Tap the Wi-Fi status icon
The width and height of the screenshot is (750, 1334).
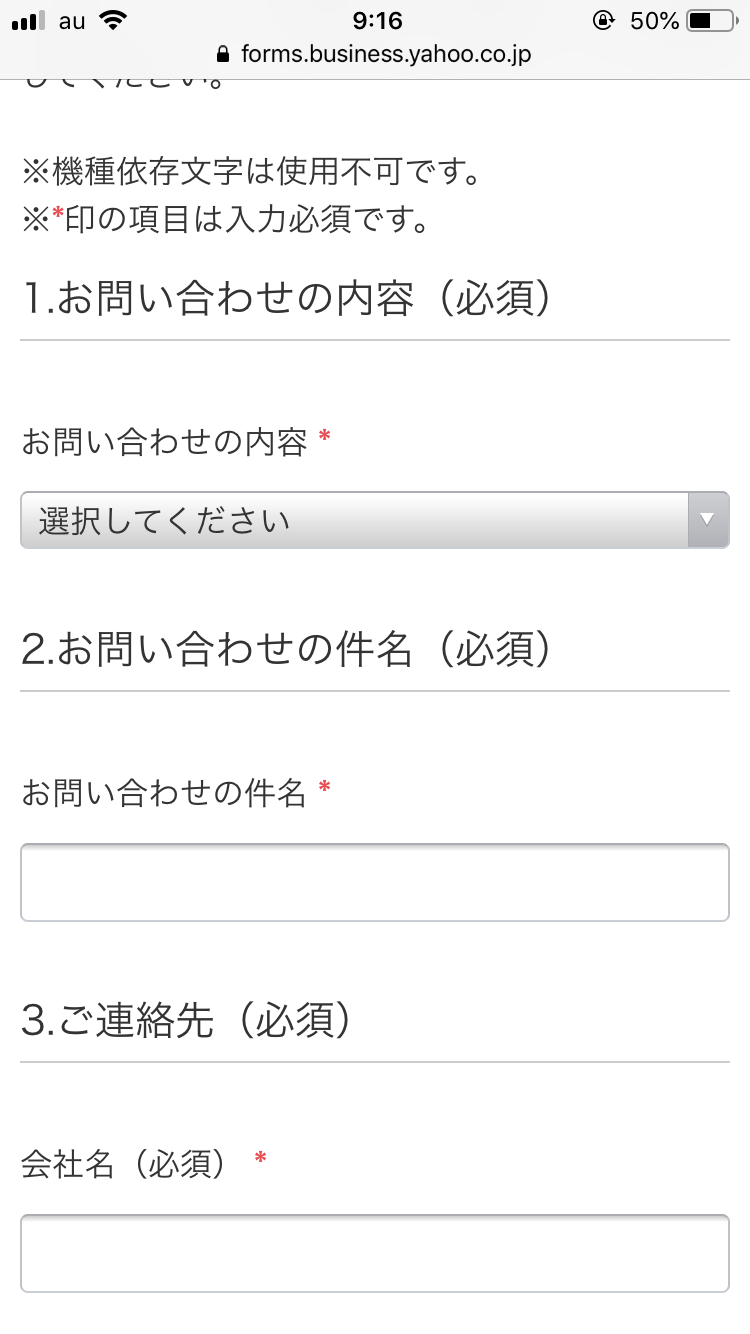pos(114,21)
